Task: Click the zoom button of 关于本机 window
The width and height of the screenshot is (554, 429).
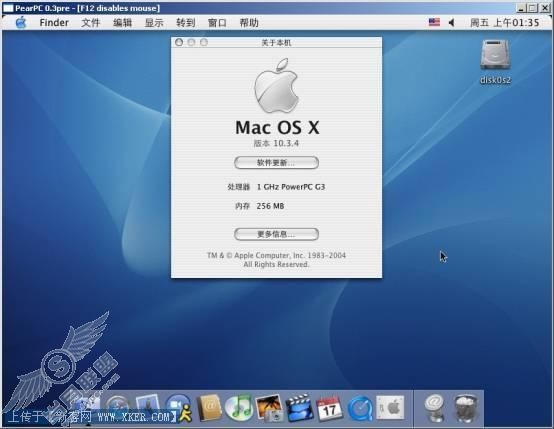Action: click(204, 42)
